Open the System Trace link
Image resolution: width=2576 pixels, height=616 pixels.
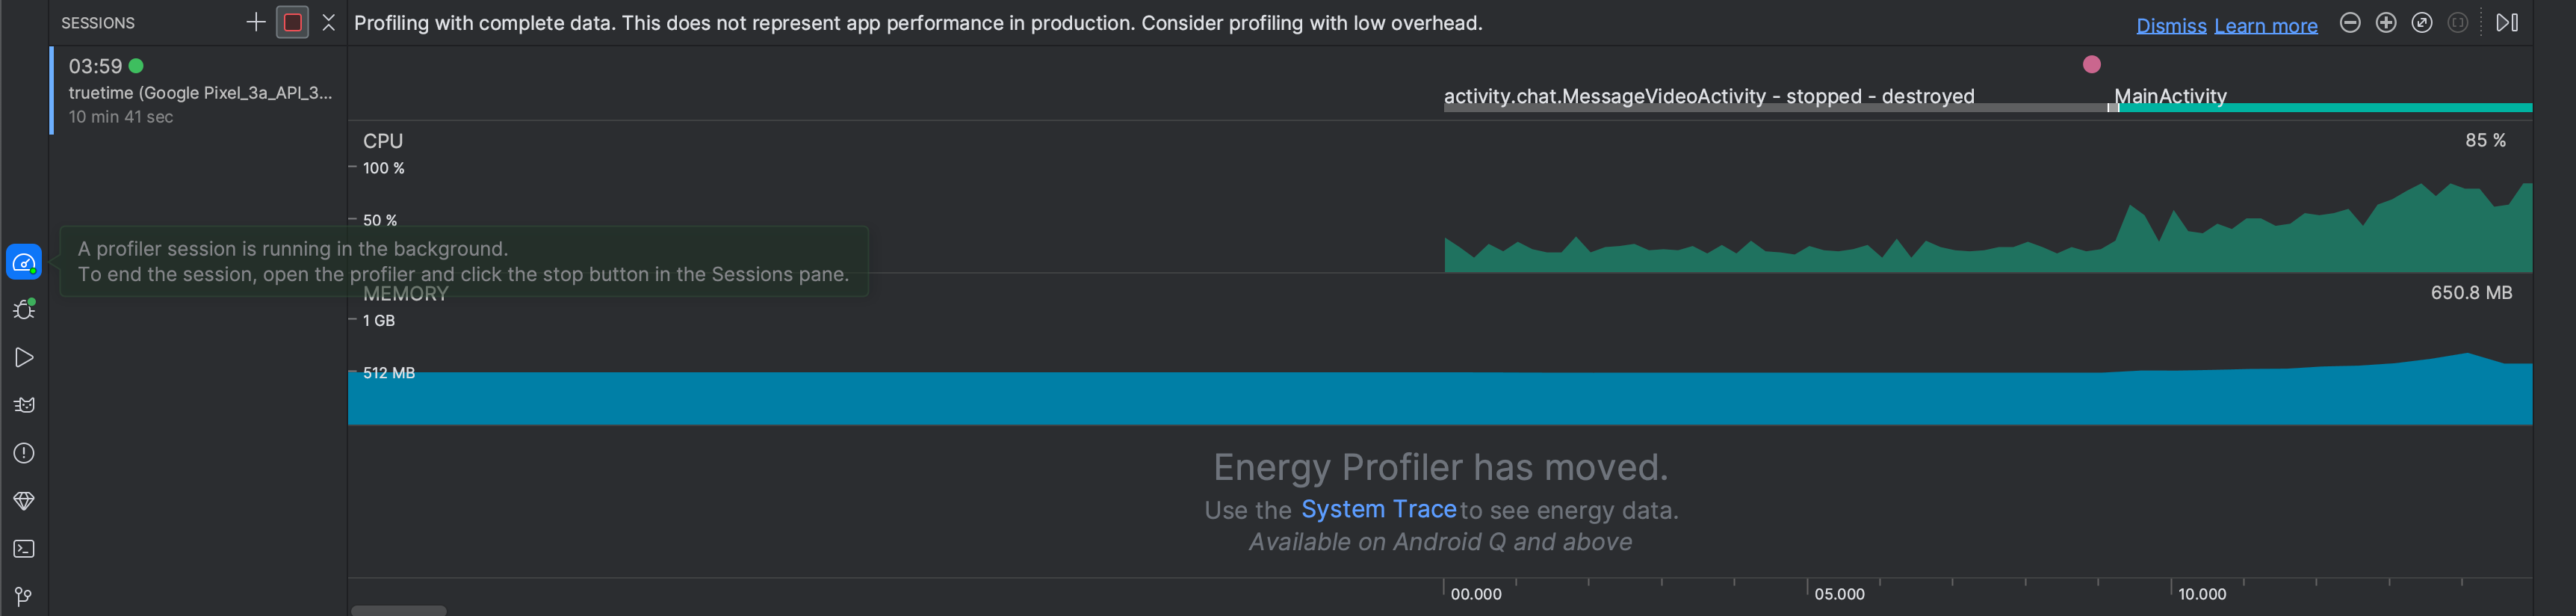1378,509
